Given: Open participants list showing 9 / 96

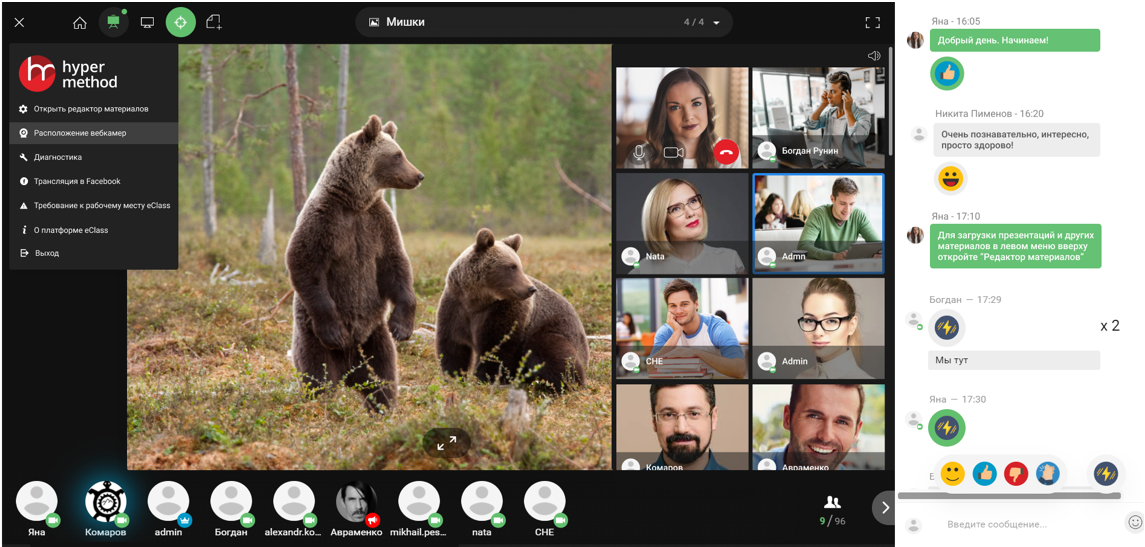Looking at the screenshot, I should click(832, 510).
